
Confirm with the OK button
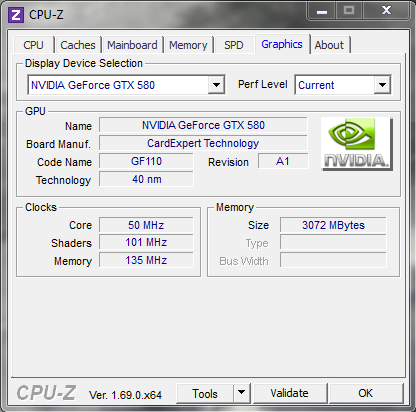pos(366,393)
